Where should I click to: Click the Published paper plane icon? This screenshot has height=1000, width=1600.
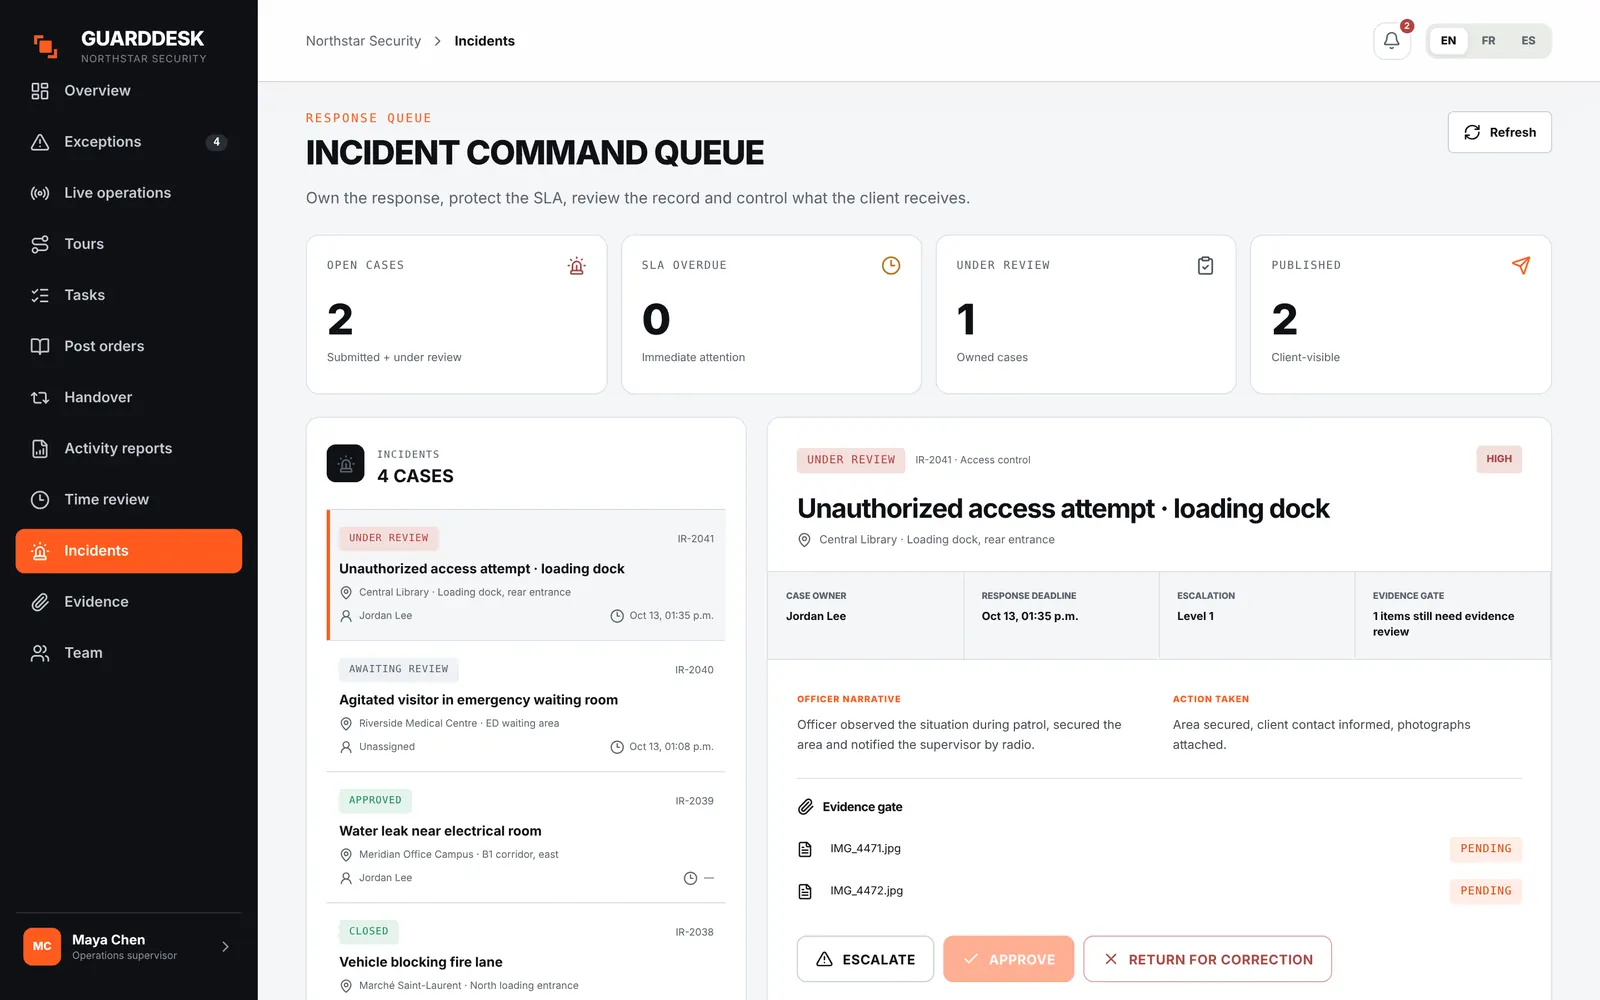tap(1520, 266)
